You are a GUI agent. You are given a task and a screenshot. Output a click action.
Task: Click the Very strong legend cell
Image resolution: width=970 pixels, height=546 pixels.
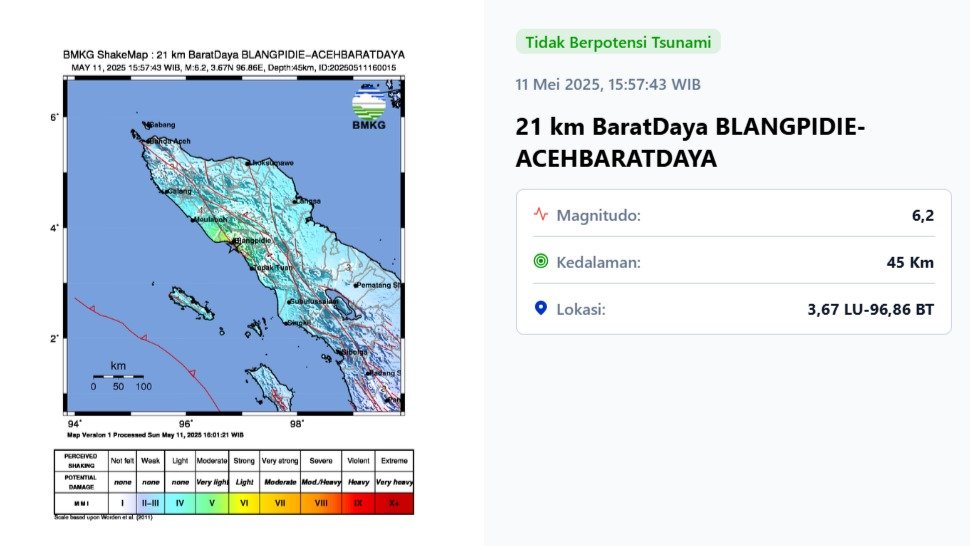(x=280, y=461)
